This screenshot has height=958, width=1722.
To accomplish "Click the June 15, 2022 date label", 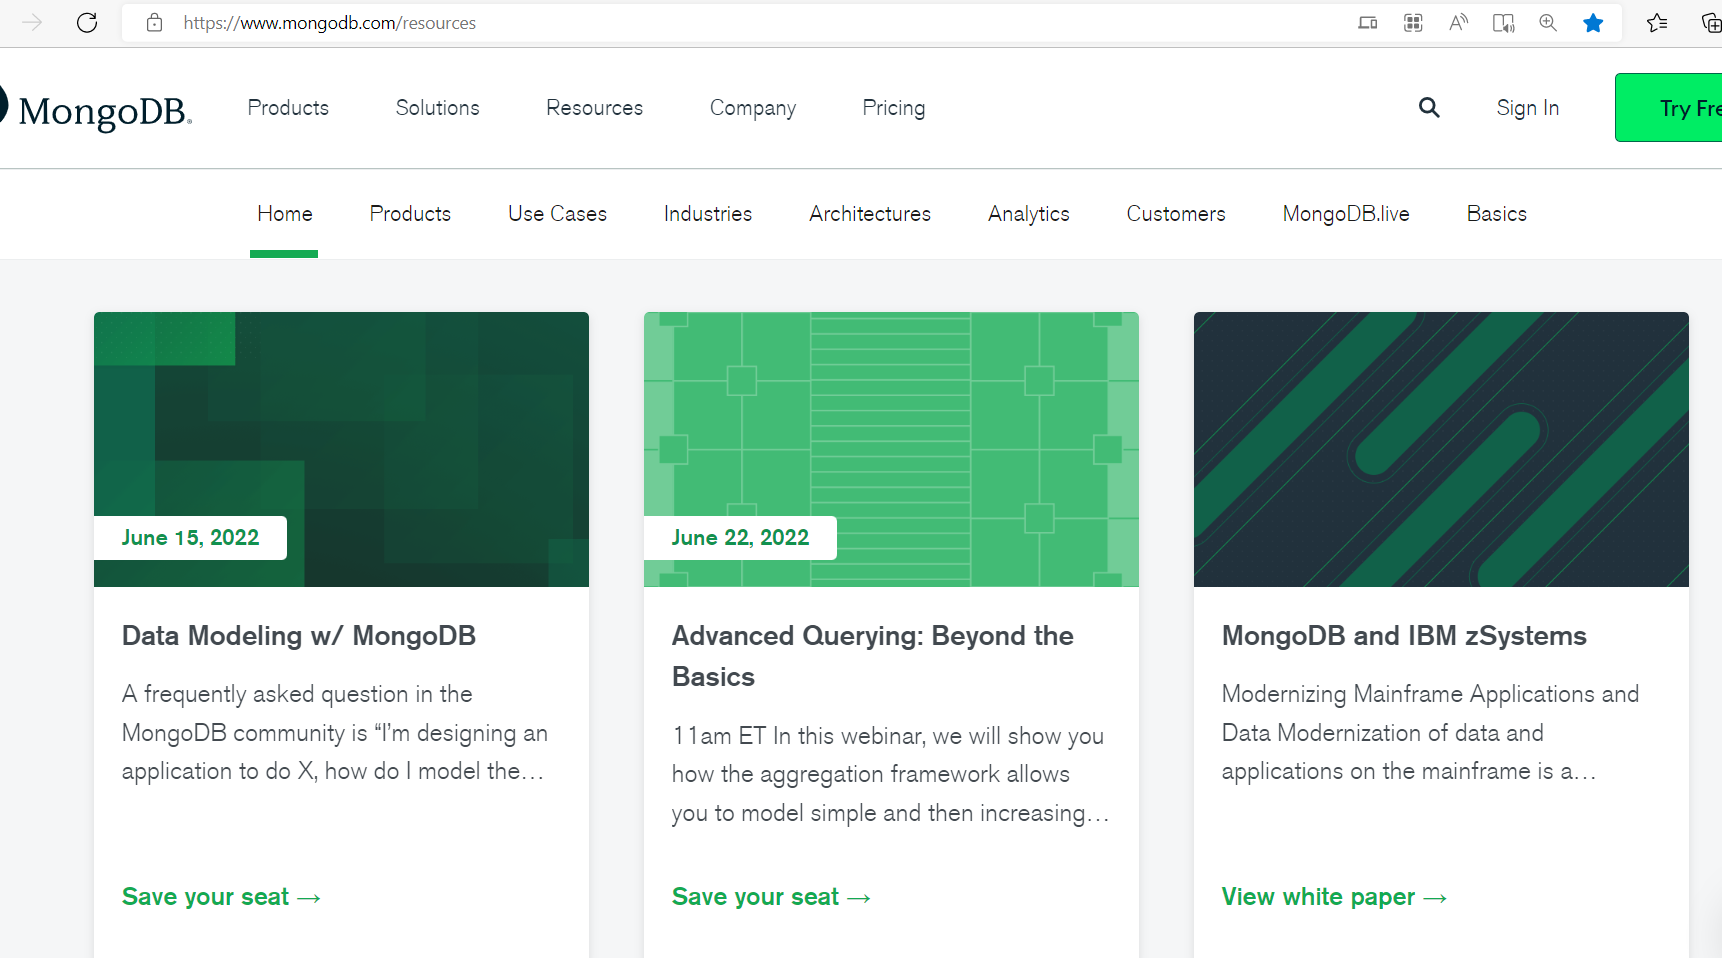I will (190, 538).
